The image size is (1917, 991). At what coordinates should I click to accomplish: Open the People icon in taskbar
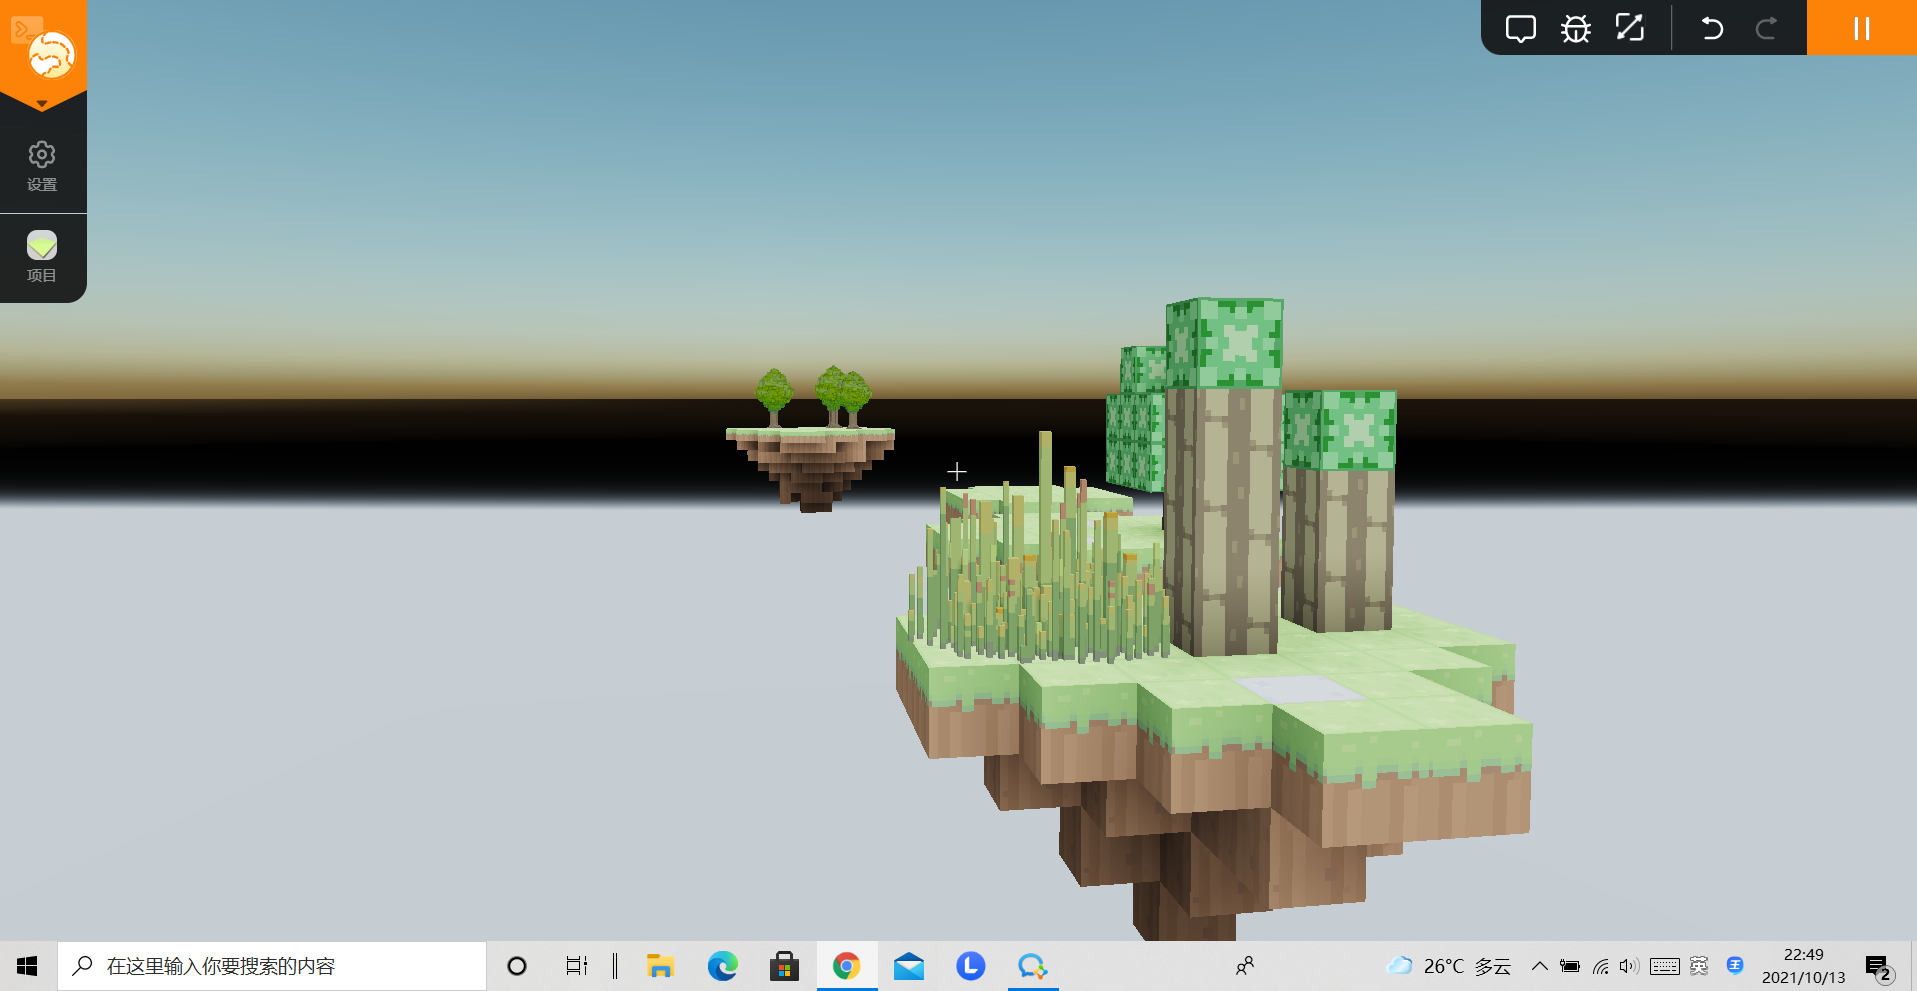(x=1245, y=966)
